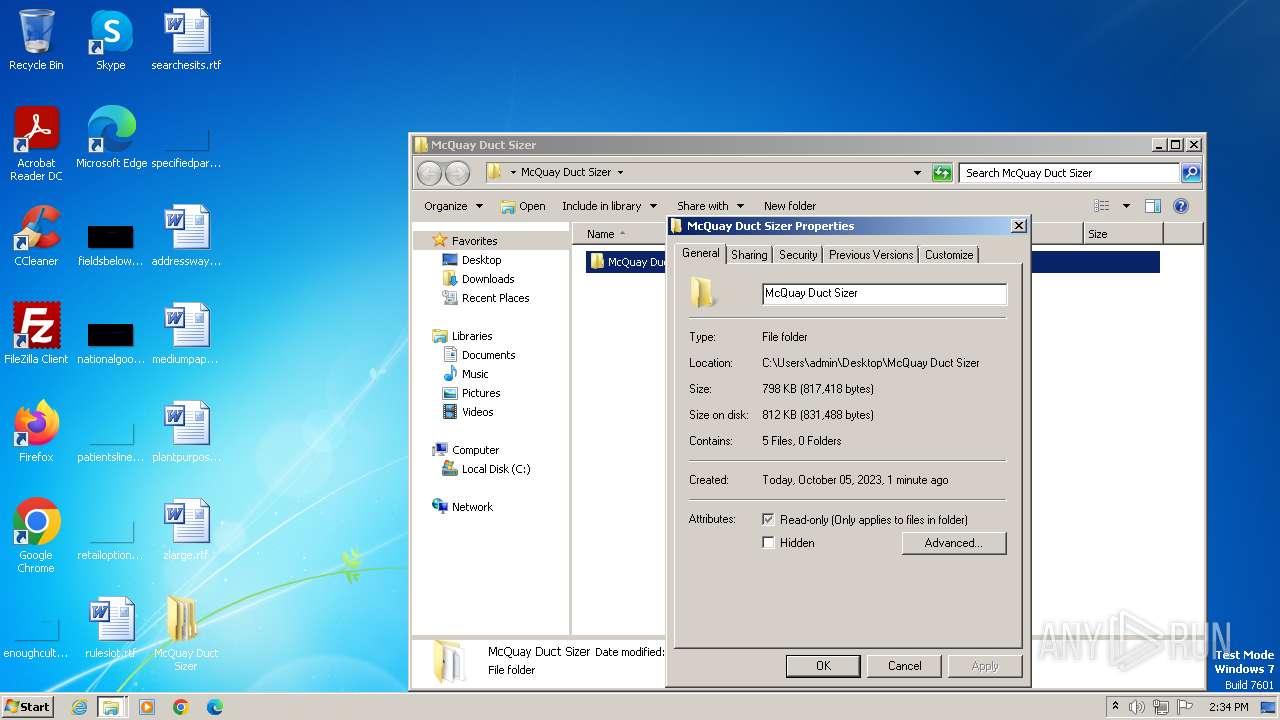Select CCleaner desktop shortcut
Screen dimensions: 1280x720
(36, 236)
